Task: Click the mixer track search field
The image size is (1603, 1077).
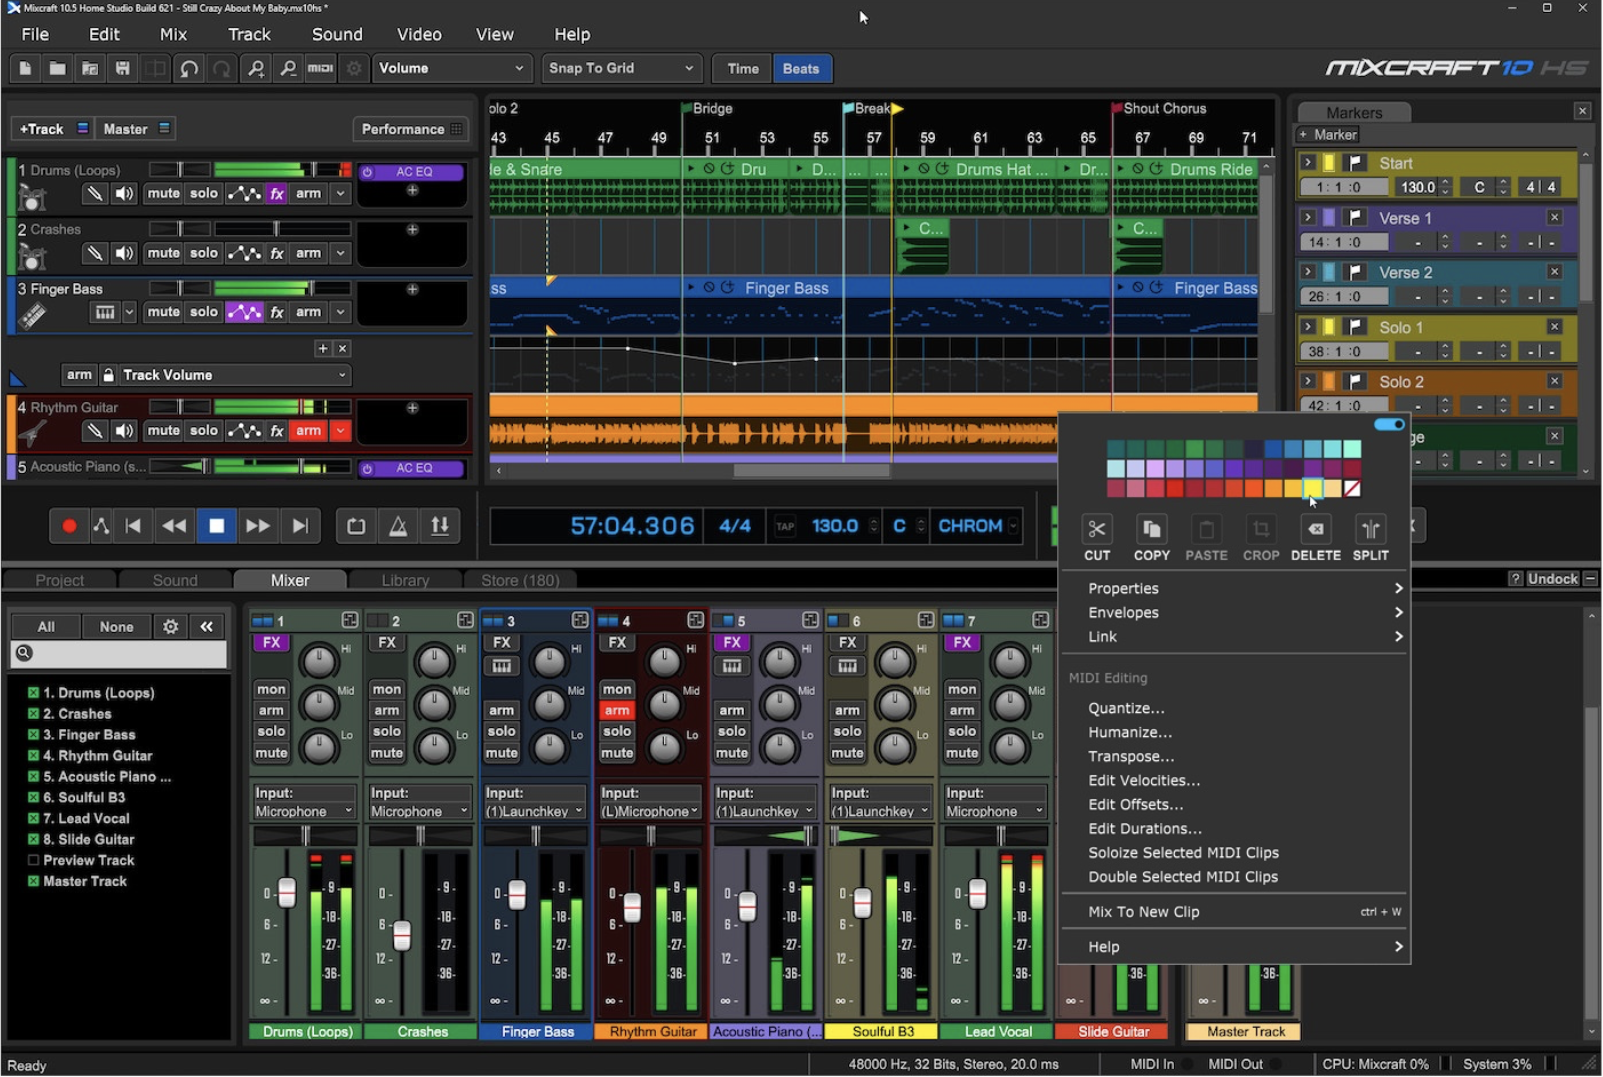Action: (x=120, y=653)
